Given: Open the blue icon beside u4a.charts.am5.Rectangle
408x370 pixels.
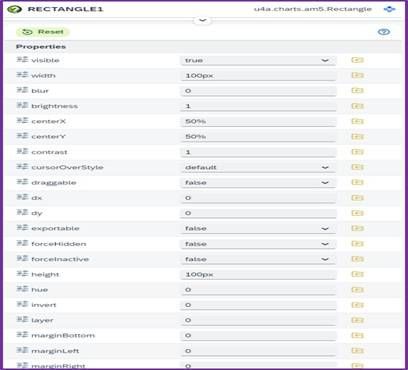Looking at the screenshot, I should [x=389, y=9].
